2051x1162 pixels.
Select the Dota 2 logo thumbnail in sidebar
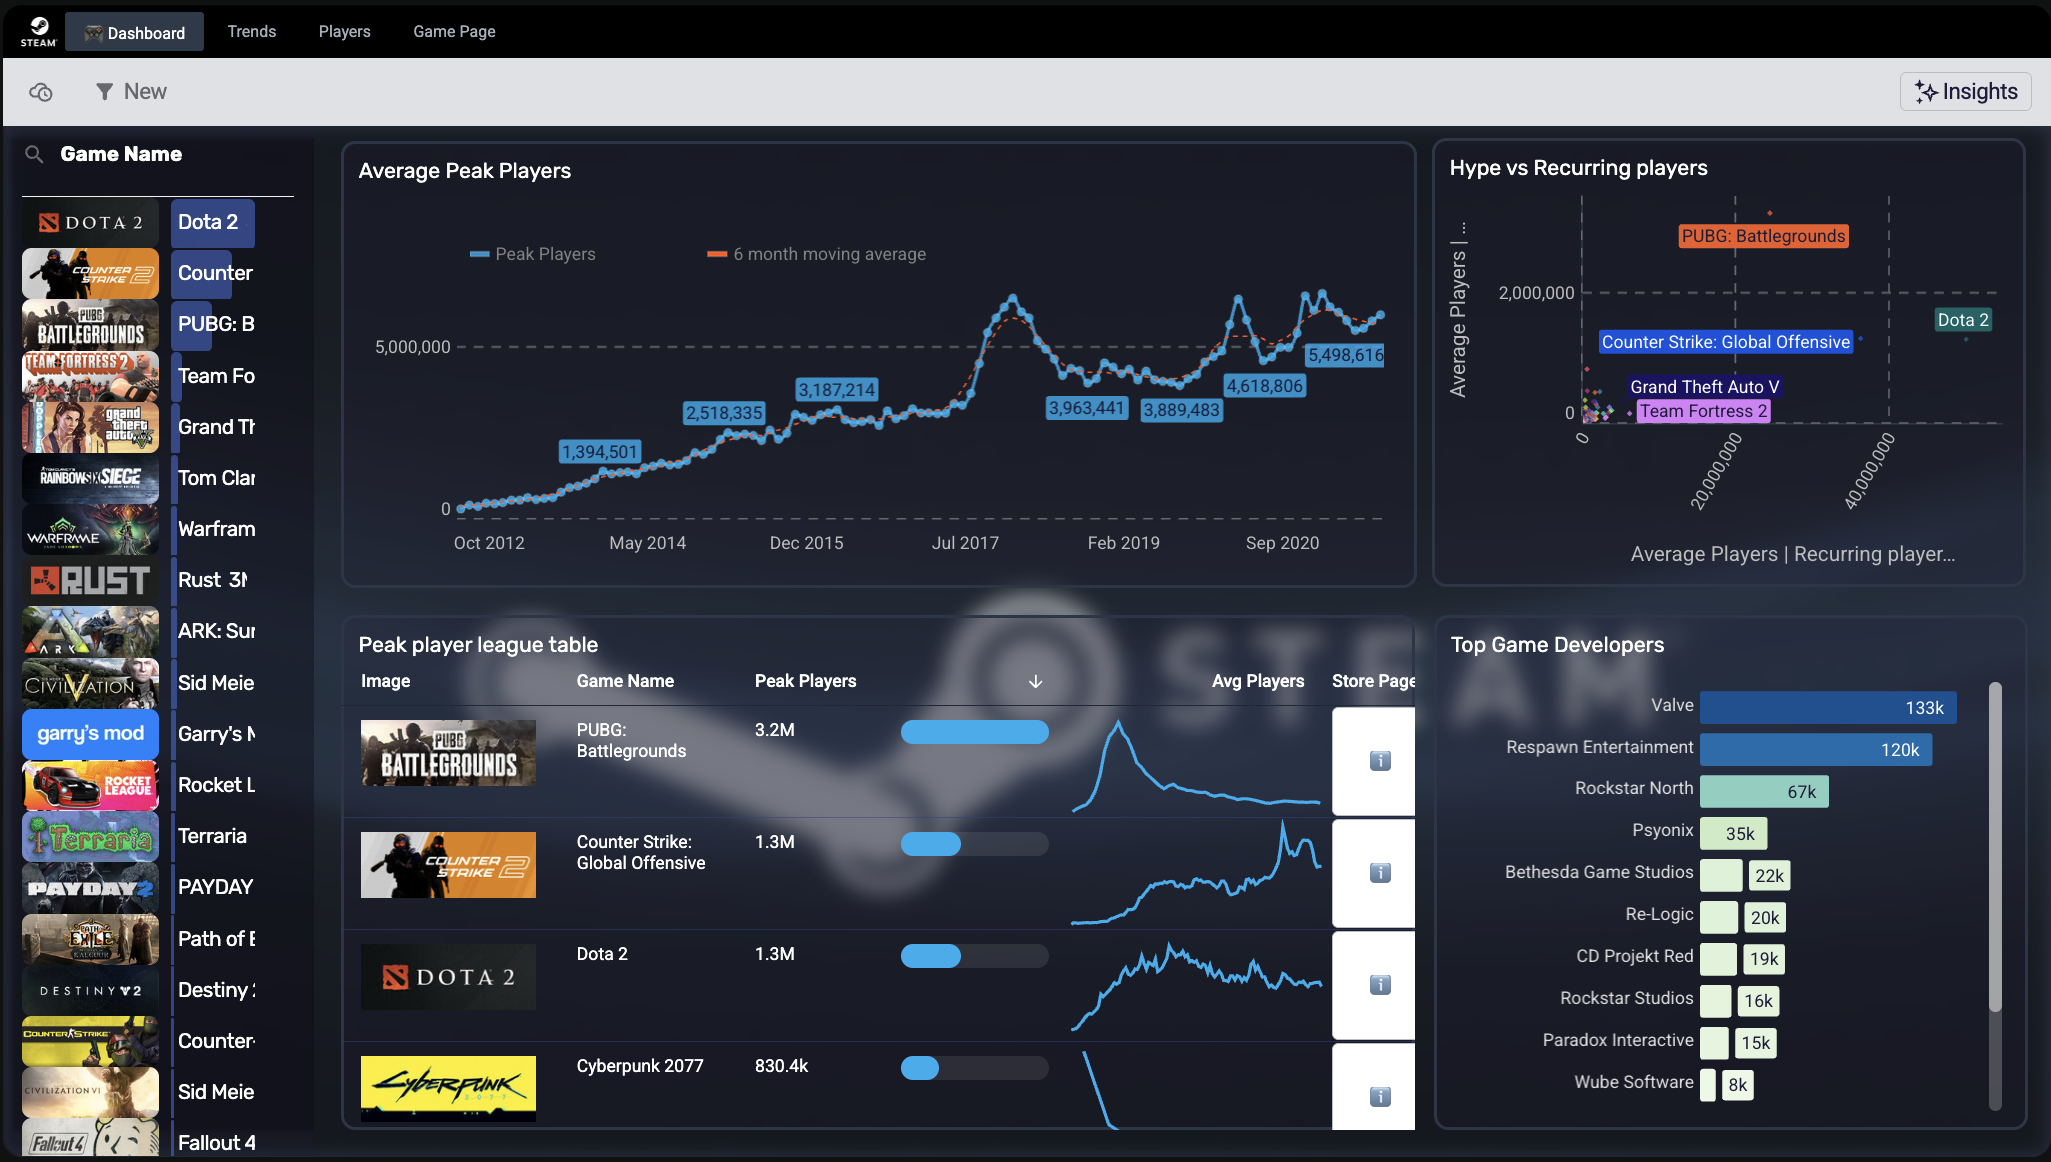tap(90, 222)
